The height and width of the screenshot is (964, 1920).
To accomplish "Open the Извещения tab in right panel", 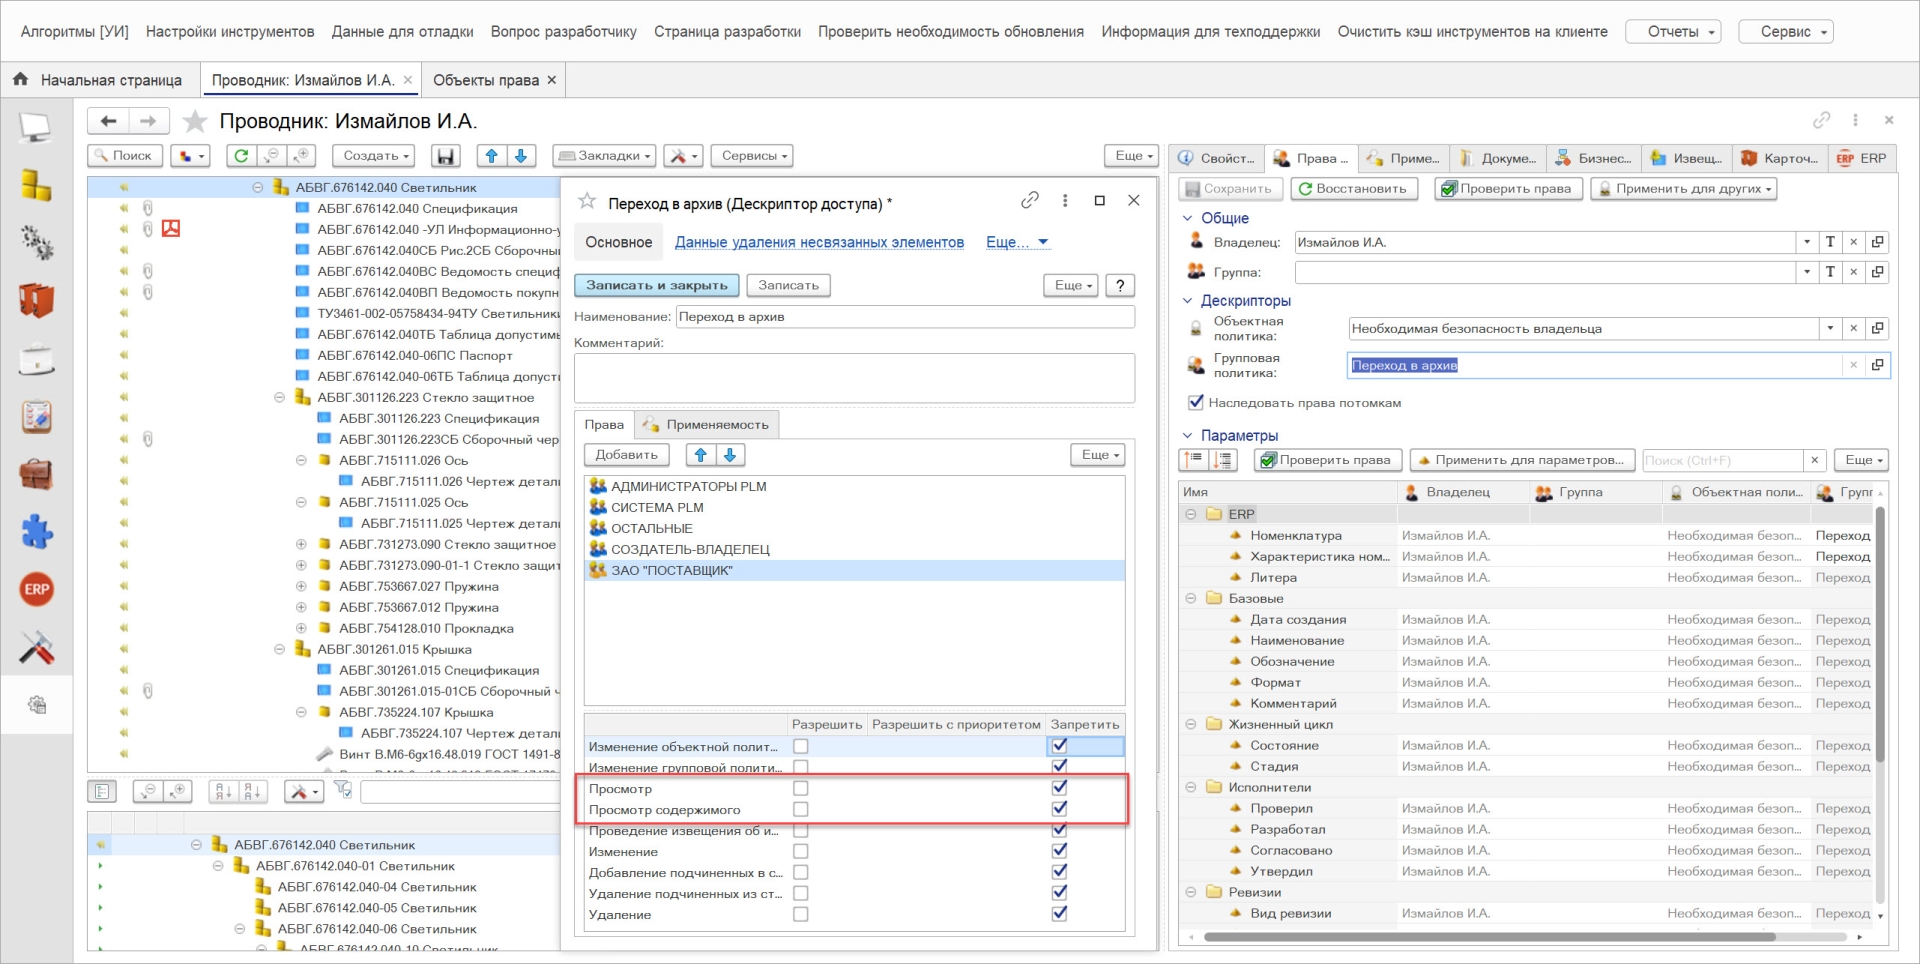I will [1686, 159].
